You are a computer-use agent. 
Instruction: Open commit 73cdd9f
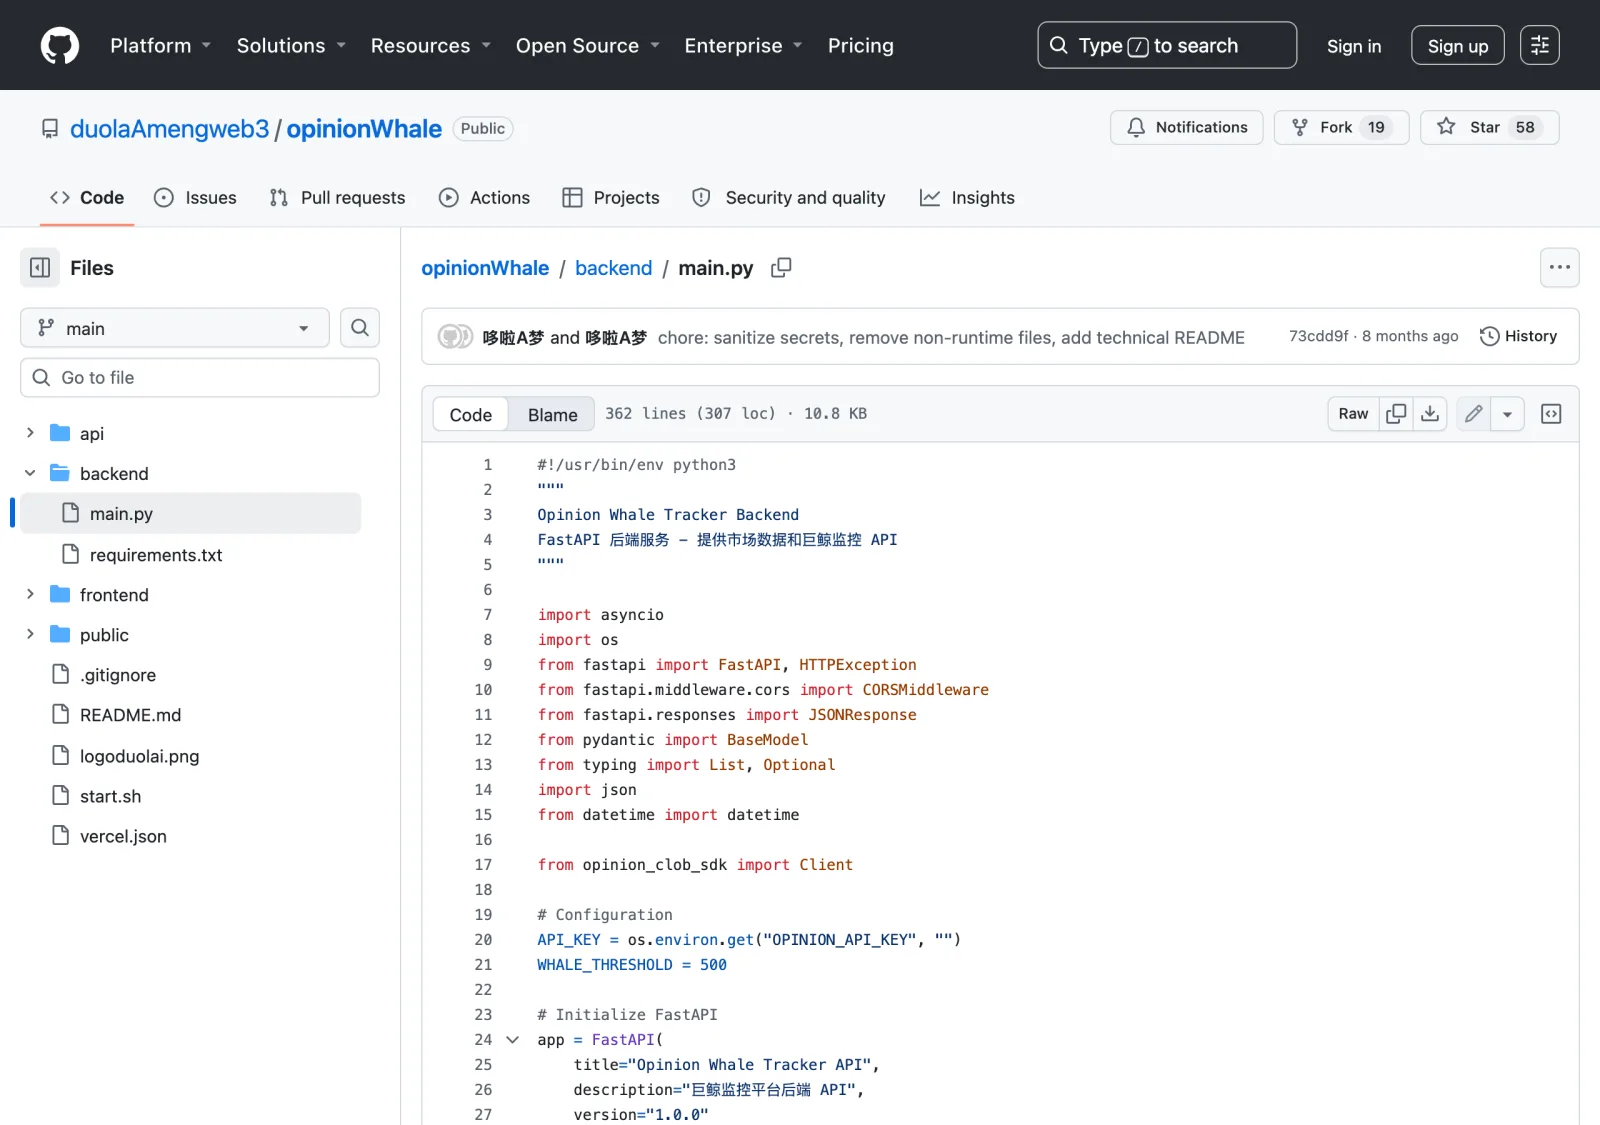point(1318,336)
